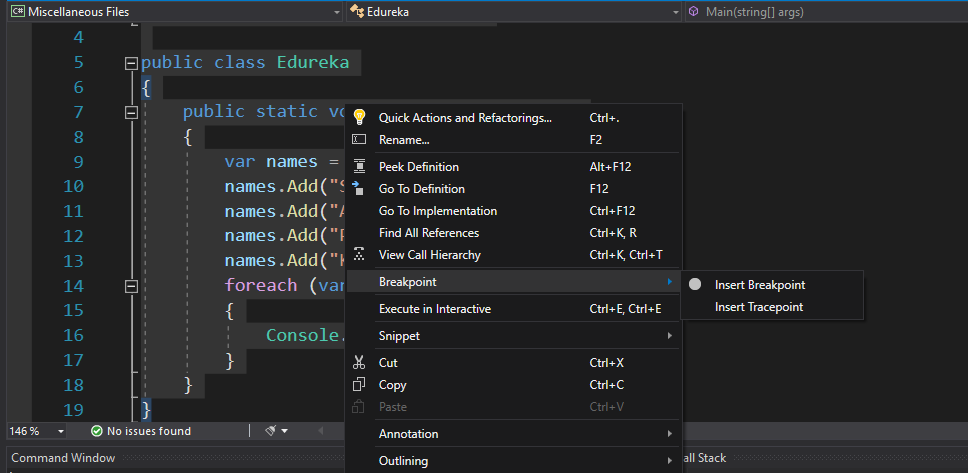Collapse the foreach block outline box on line 14
Screen dimensions: 968x473
pos(131,286)
